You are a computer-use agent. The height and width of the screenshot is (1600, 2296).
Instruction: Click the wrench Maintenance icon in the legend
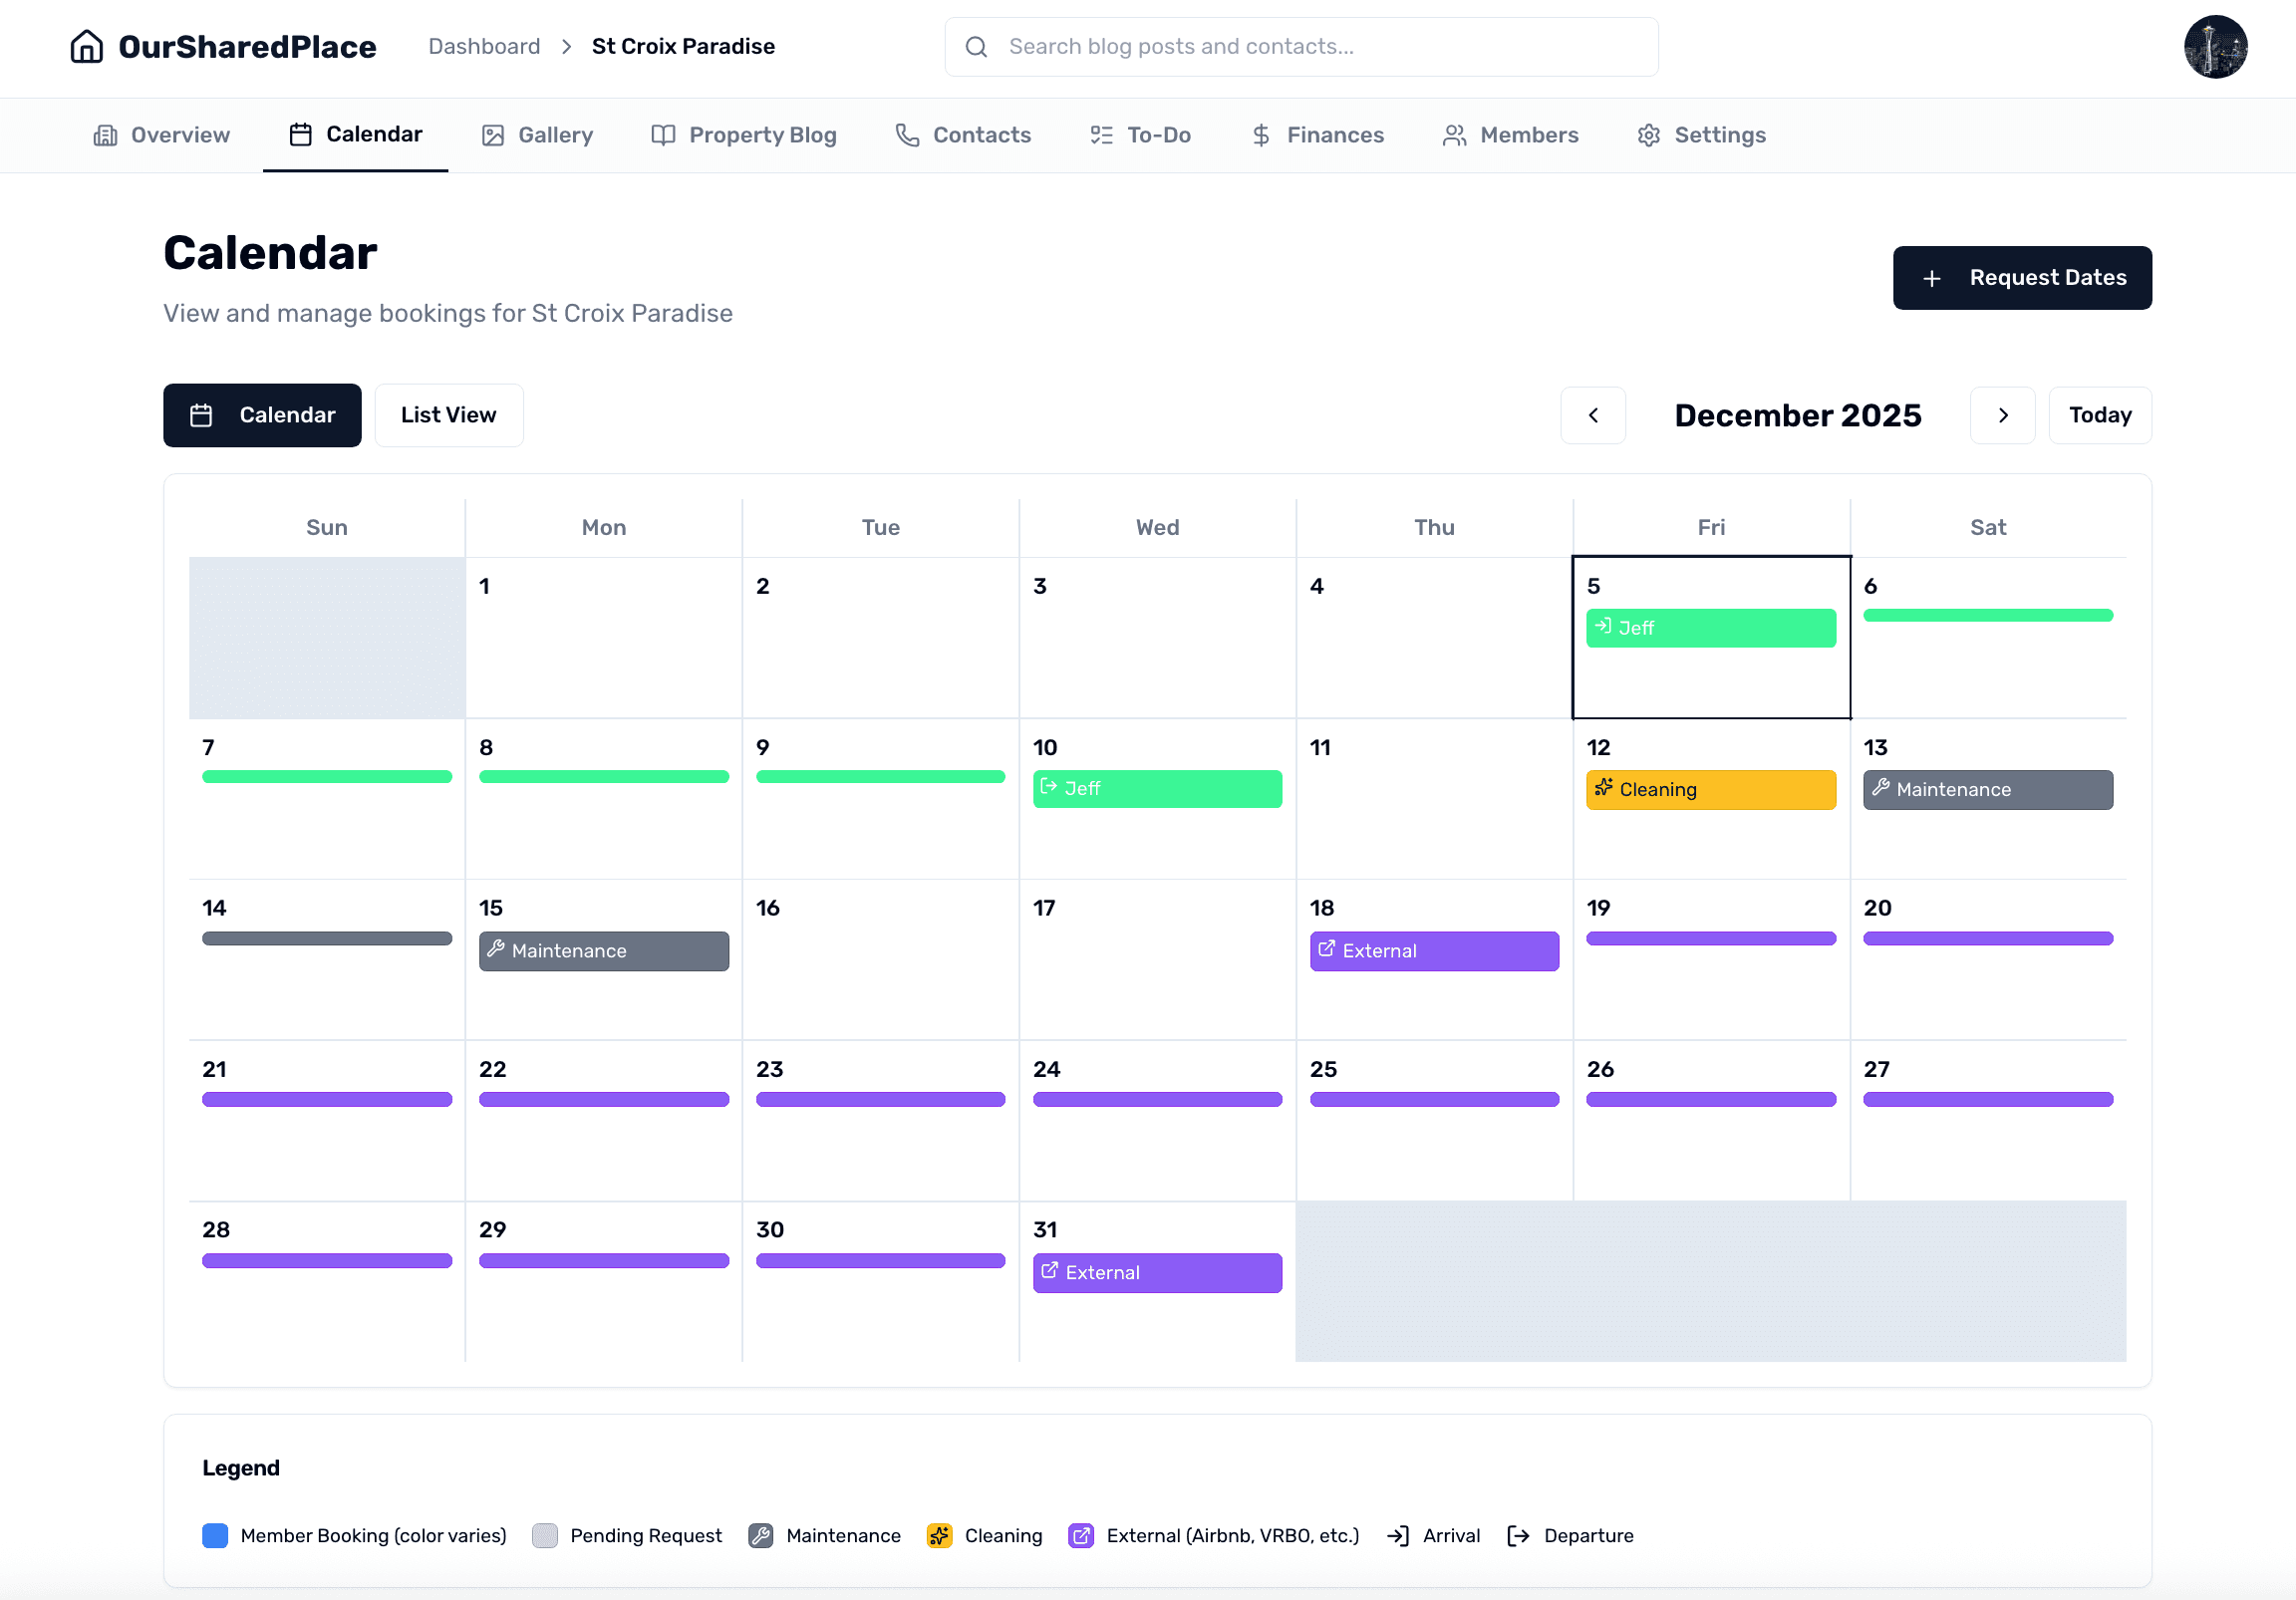pos(763,1535)
